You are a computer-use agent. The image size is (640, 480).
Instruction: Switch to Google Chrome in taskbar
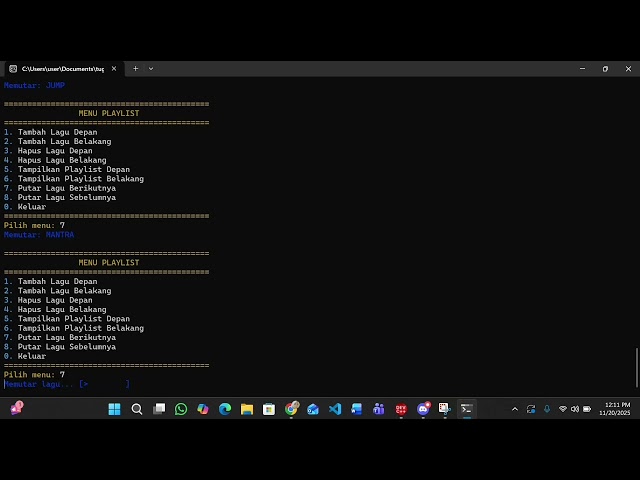coord(291,409)
